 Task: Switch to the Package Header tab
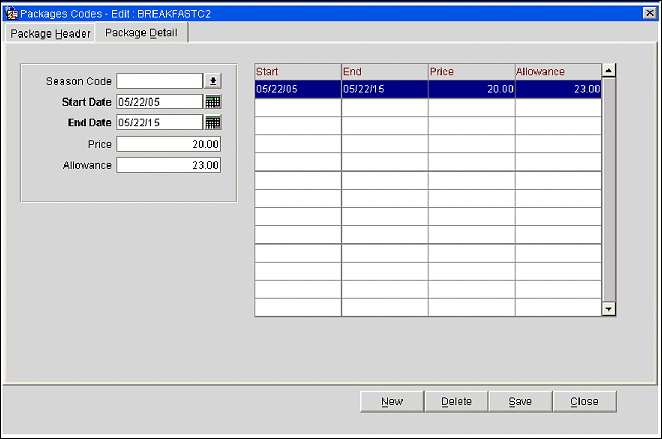tap(50, 33)
